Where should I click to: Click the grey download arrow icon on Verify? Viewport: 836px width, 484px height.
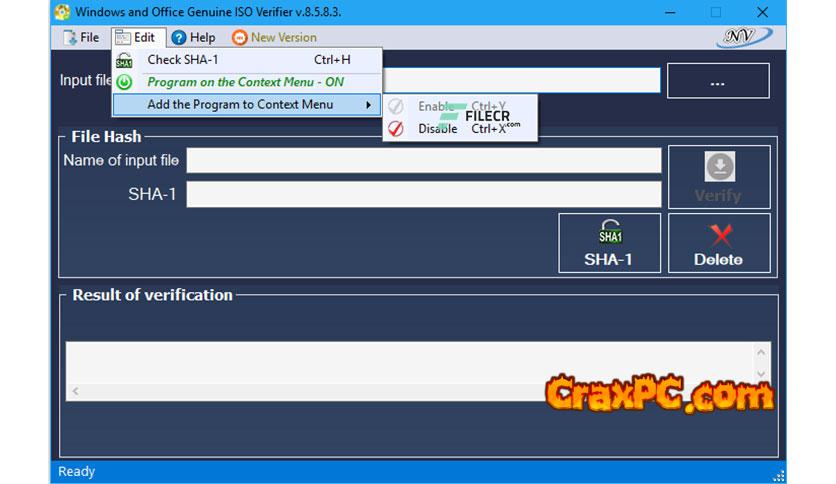[x=719, y=167]
